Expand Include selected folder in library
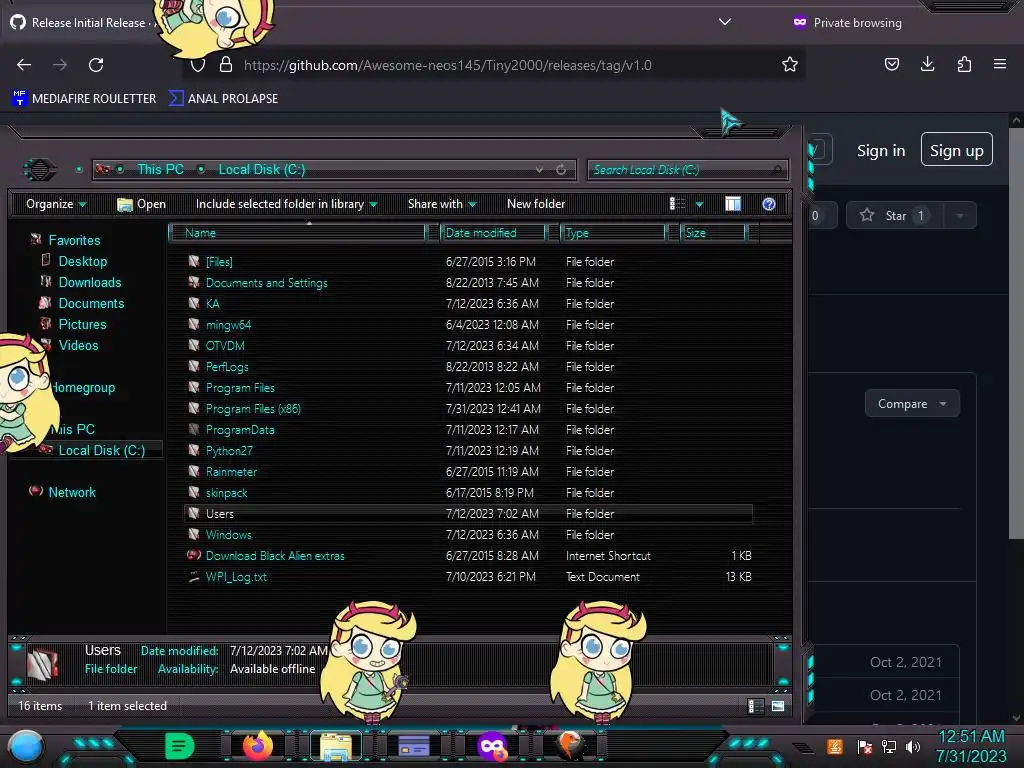The width and height of the screenshot is (1024, 768). (287, 204)
